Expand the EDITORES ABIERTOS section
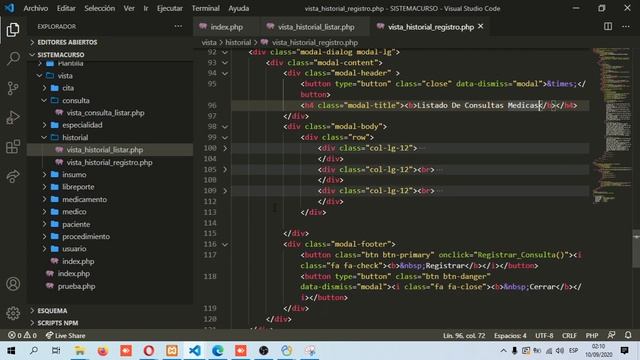This screenshot has height=360, width=640. (67, 42)
